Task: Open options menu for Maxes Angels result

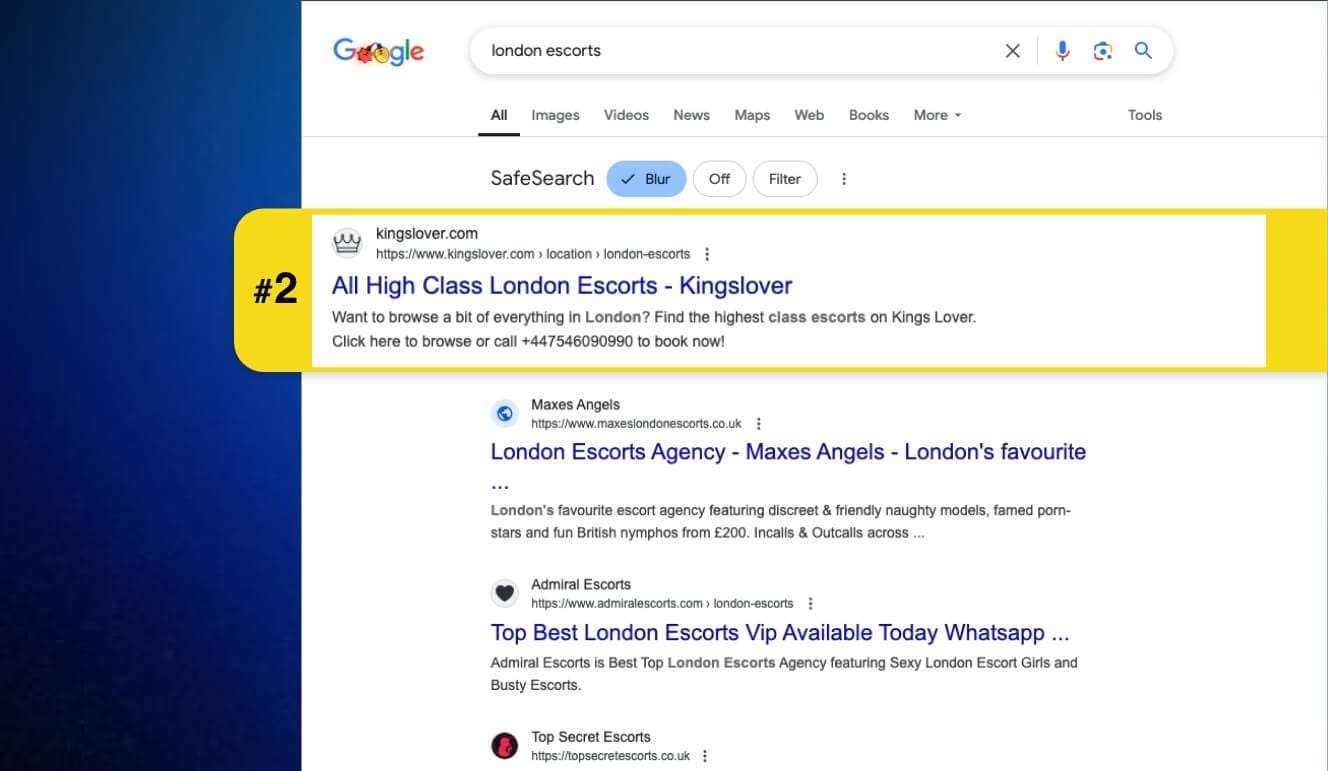Action: (759, 424)
